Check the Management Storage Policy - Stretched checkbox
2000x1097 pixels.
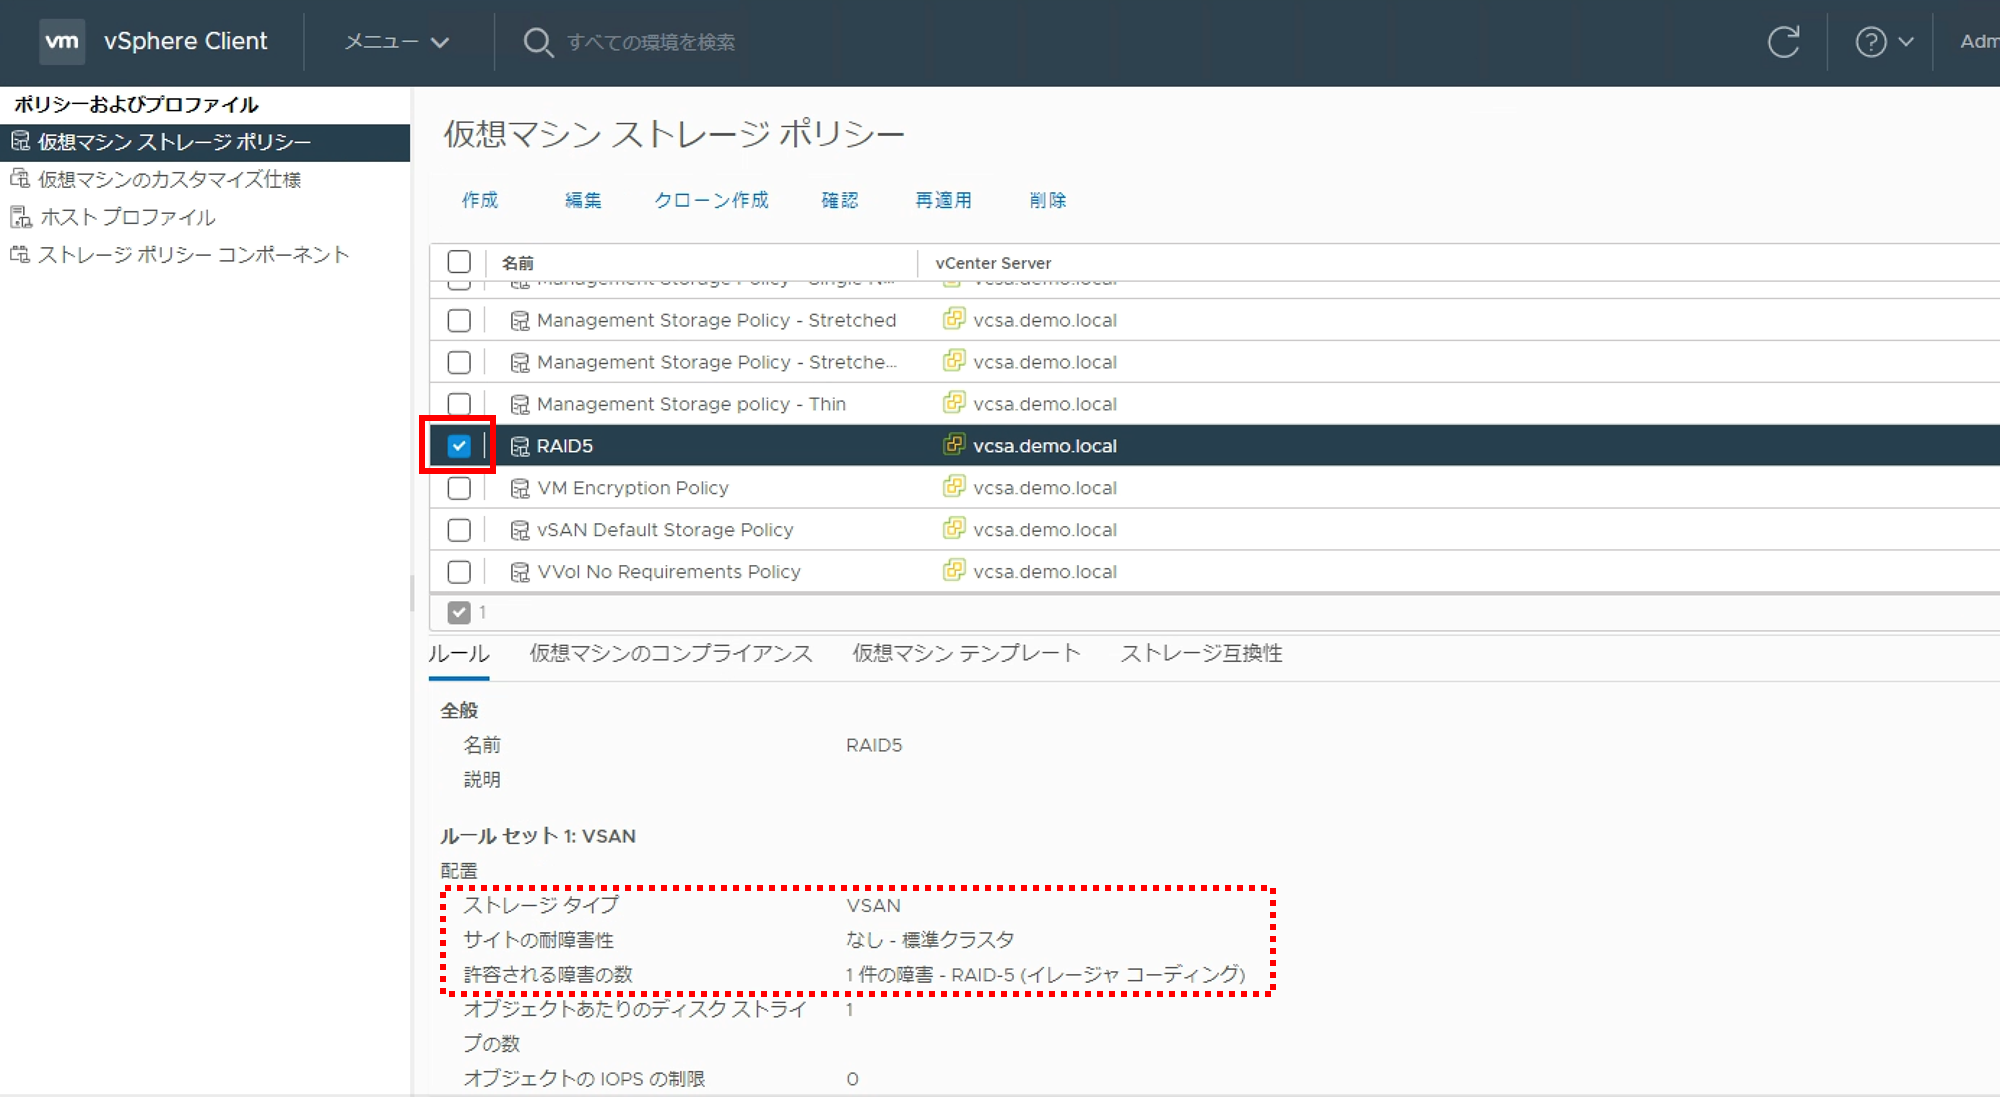(x=459, y=320)
